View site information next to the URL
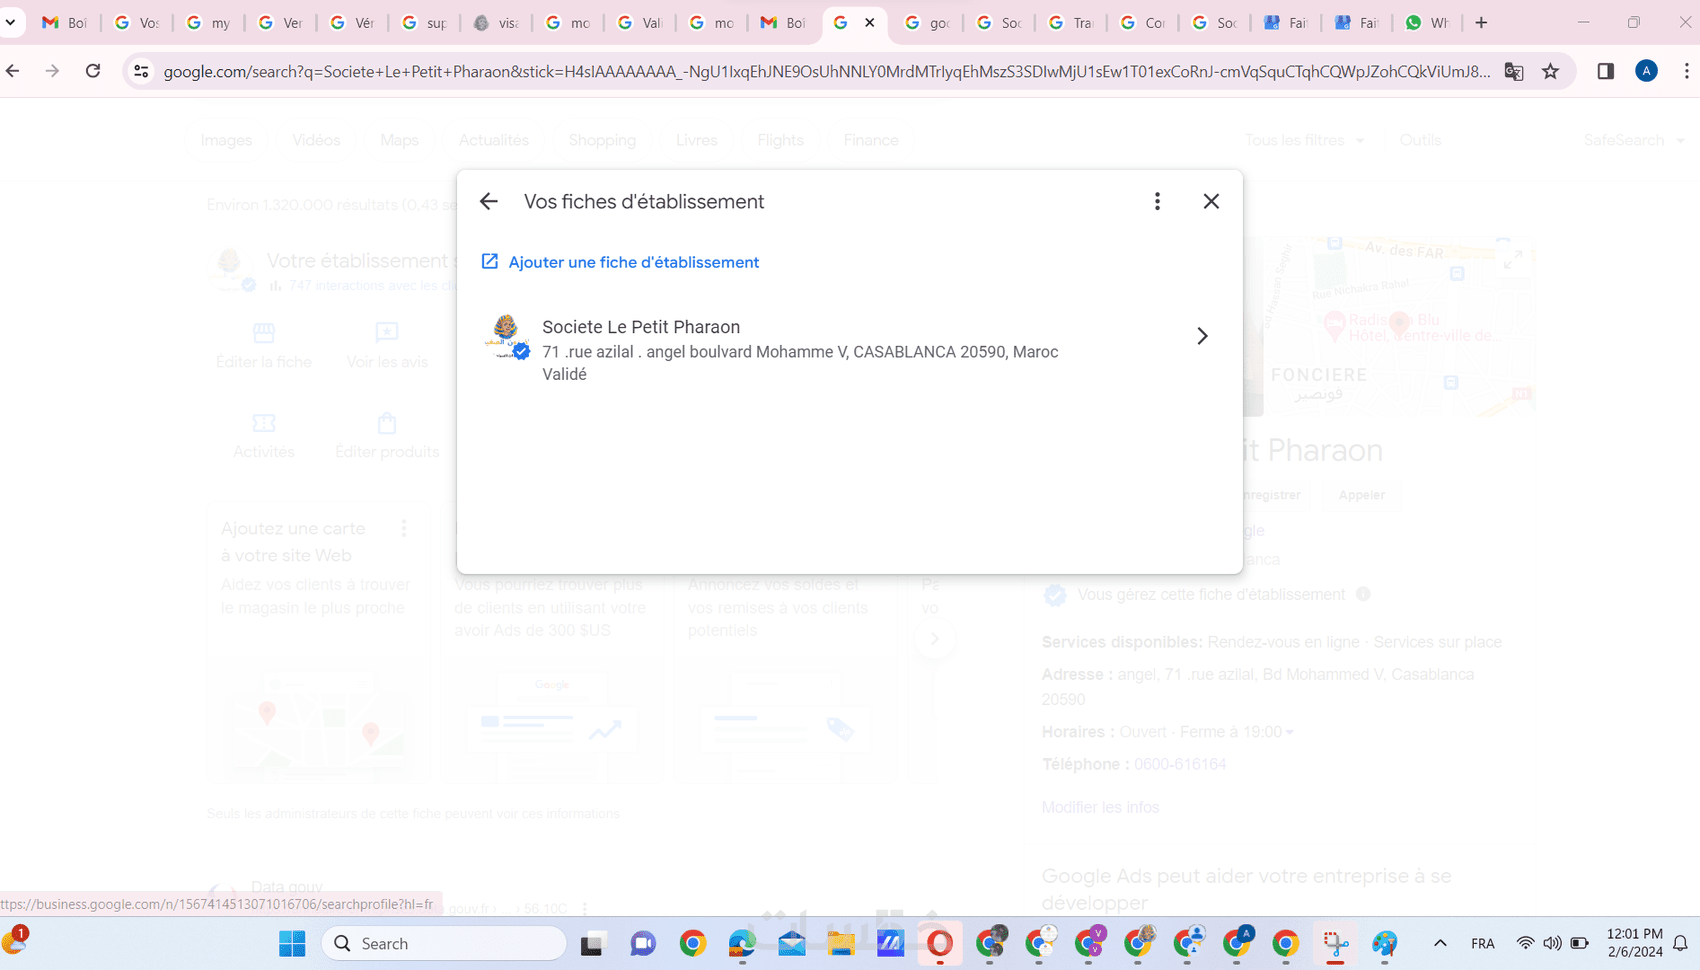1700x970 pixels. pos(141,71)
